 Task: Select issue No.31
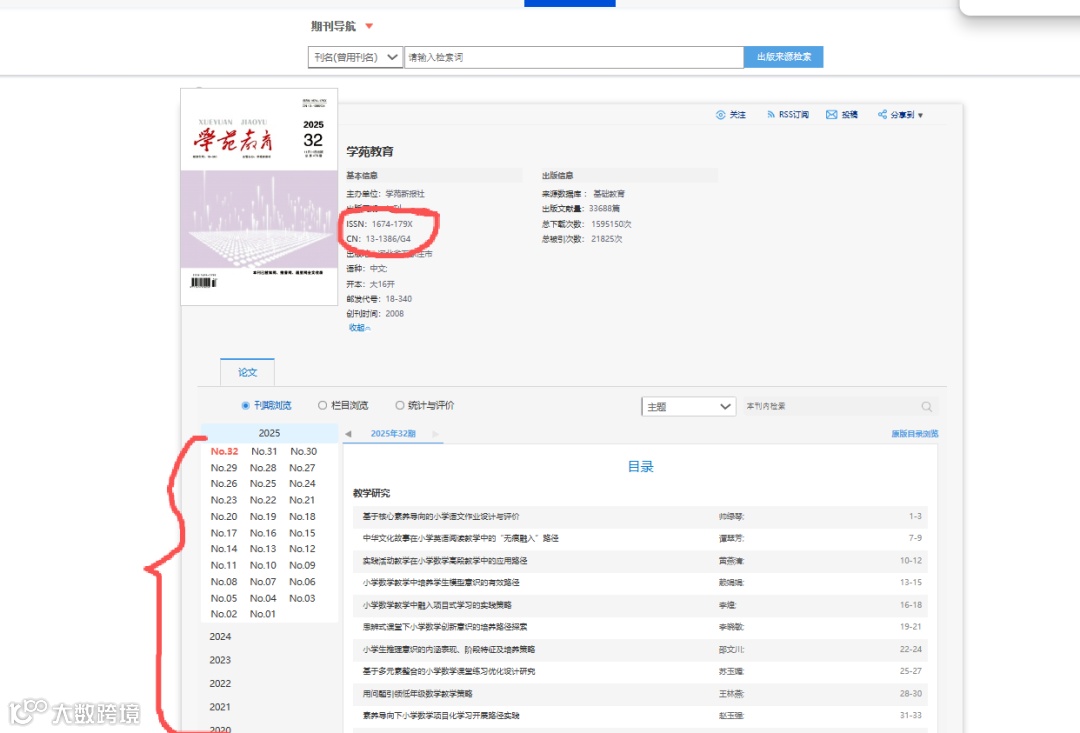(264, 451)
